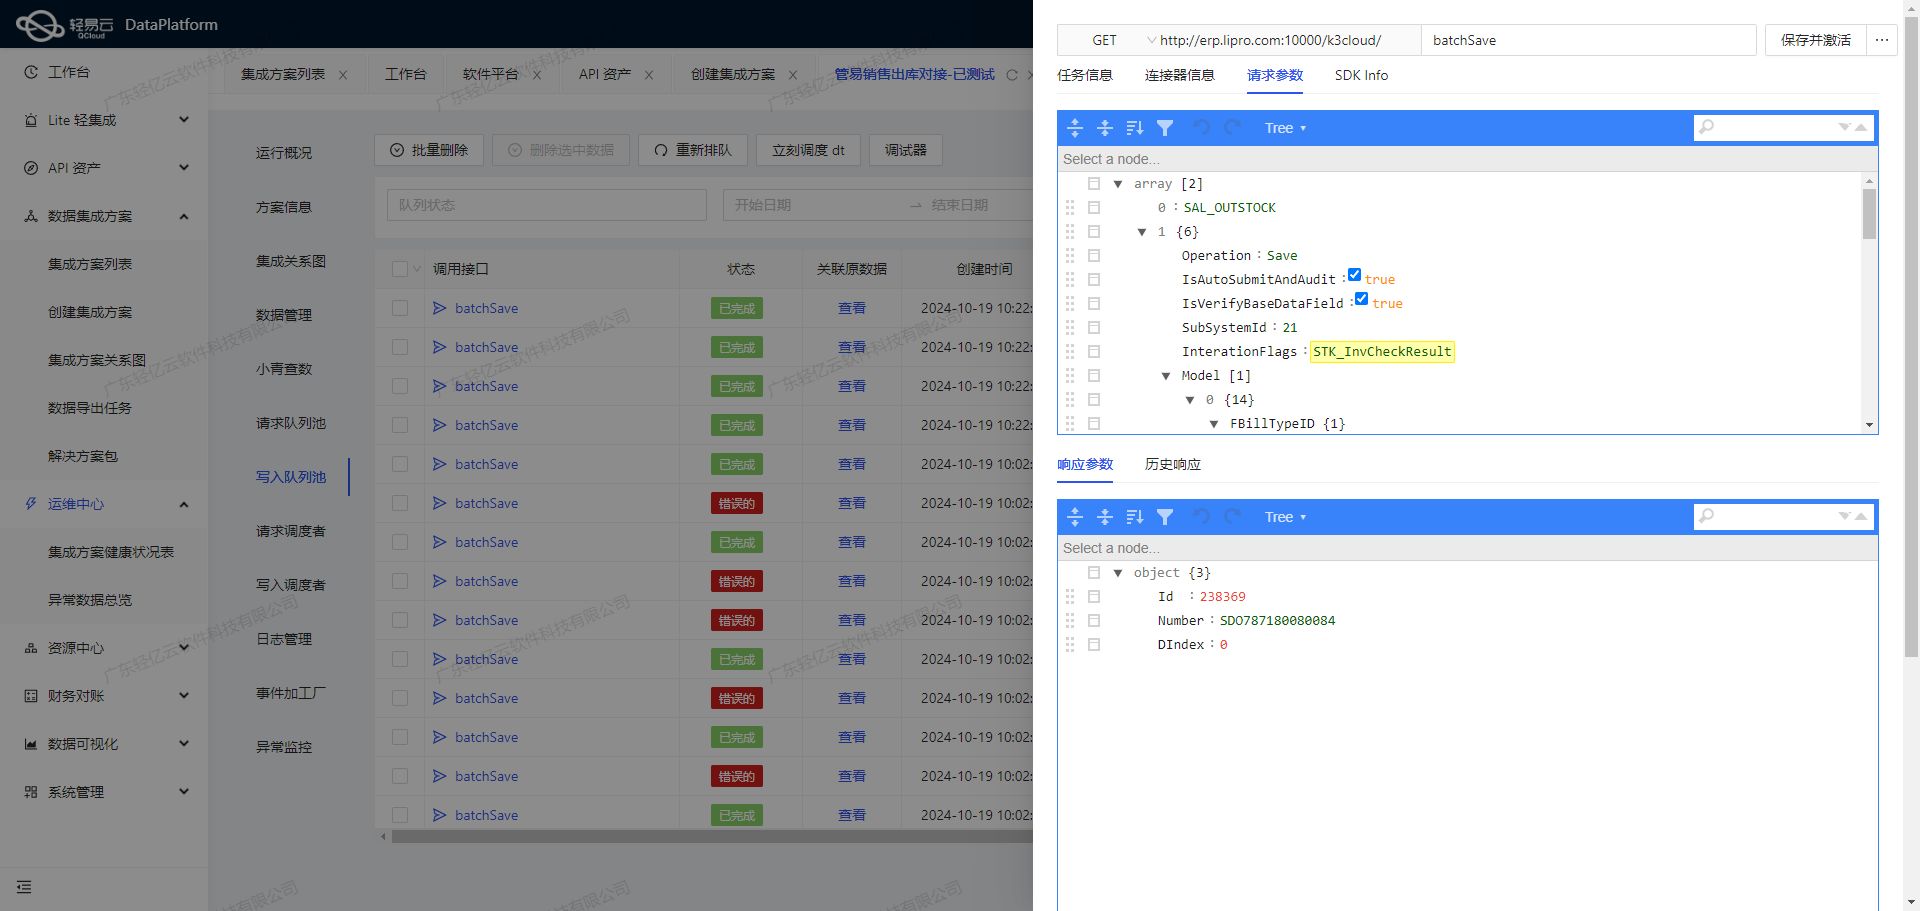Collapse all fields in request JSON editor
The height and width of the screenshot is (911, 1920).
point(1105,128)
